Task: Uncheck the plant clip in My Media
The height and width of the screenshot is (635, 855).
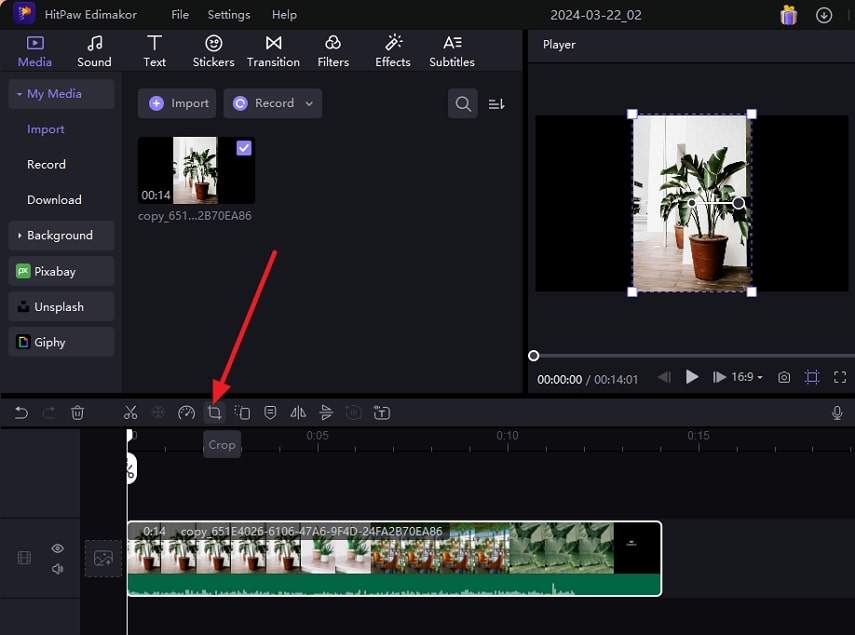Action: [242, 148]
